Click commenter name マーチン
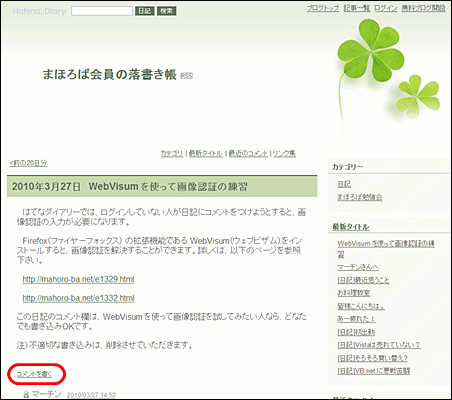 47,394
